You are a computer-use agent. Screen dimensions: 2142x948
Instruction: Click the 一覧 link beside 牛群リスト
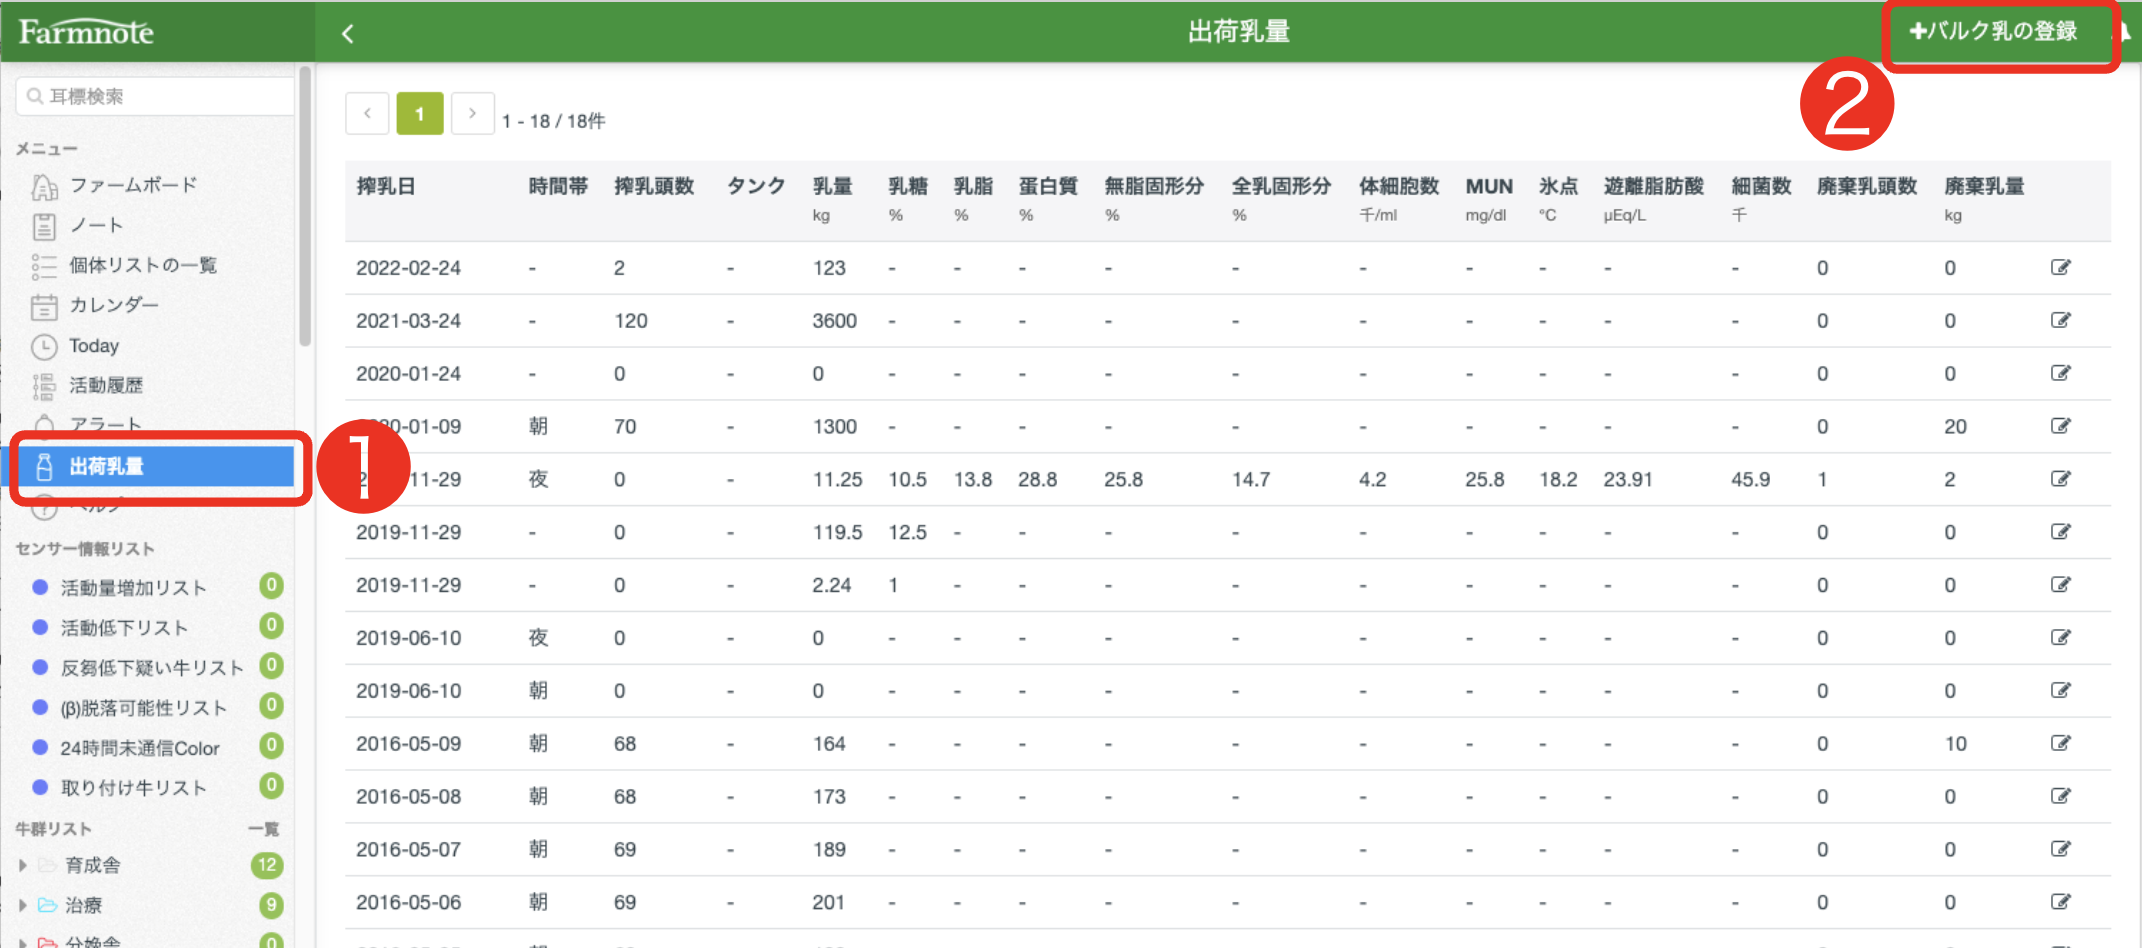pyautogui.click(x=264, y=829)
